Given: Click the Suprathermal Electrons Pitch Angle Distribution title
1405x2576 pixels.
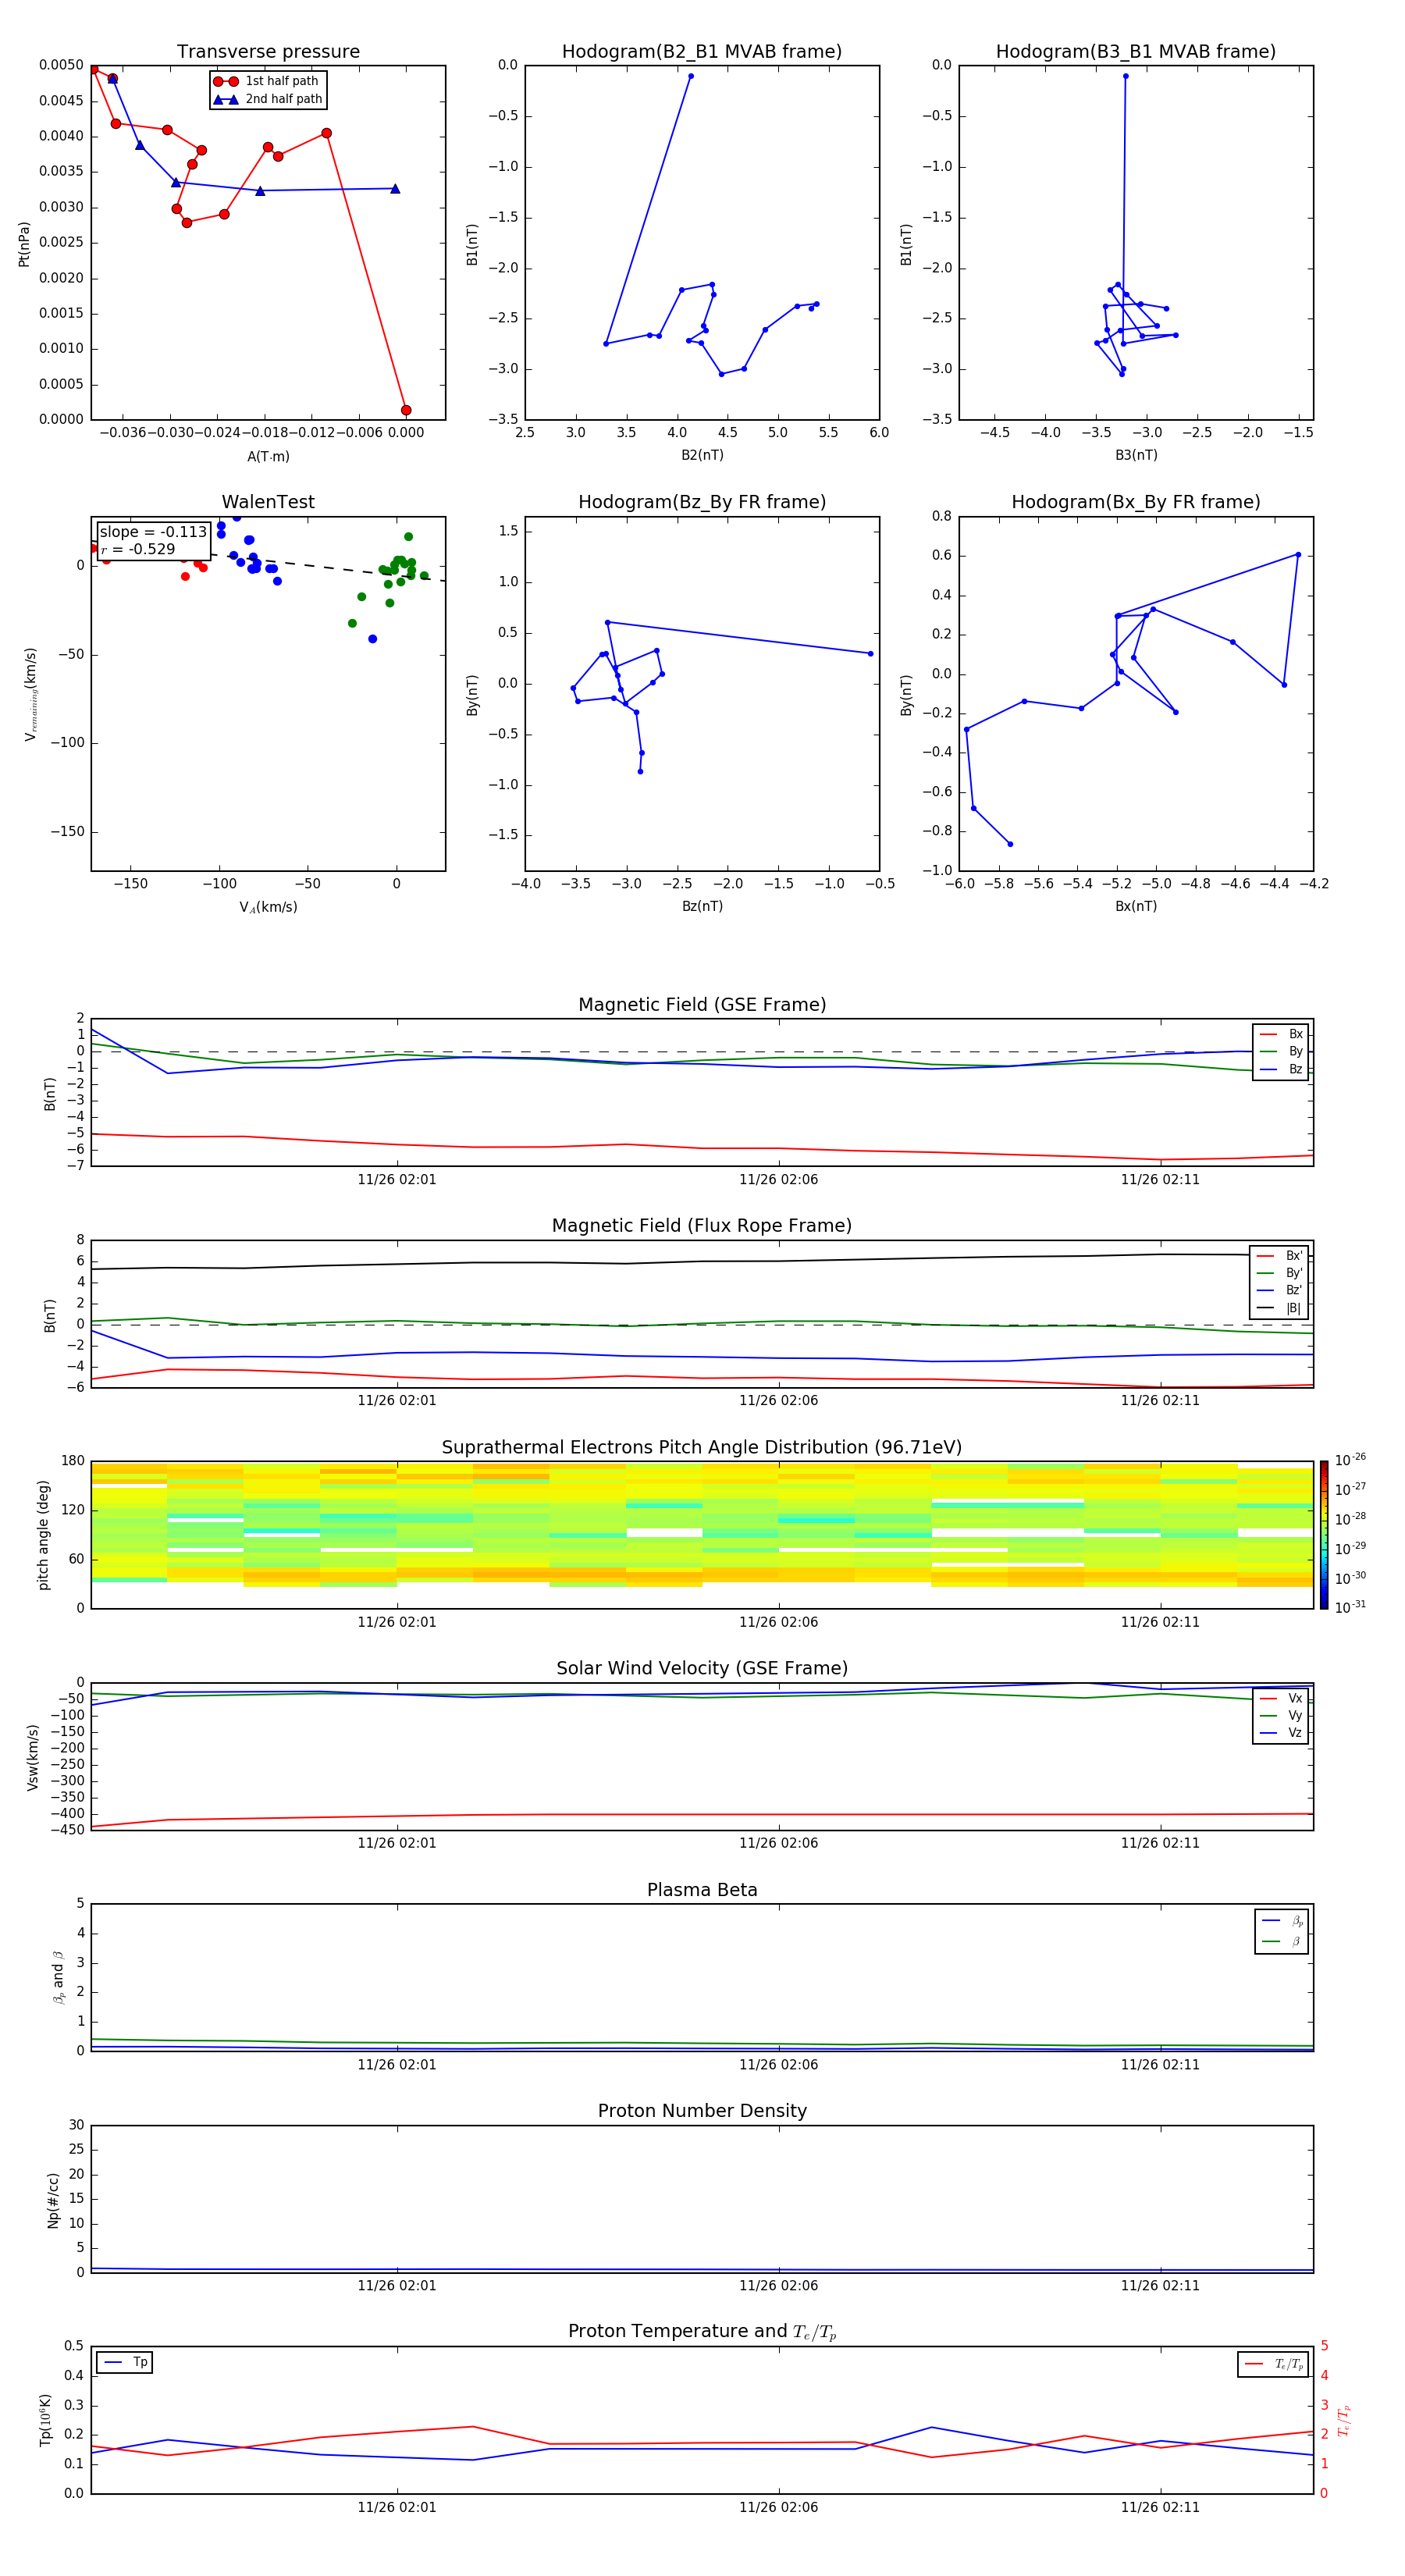Looking at the screenshot, I should pos(702,1448).
